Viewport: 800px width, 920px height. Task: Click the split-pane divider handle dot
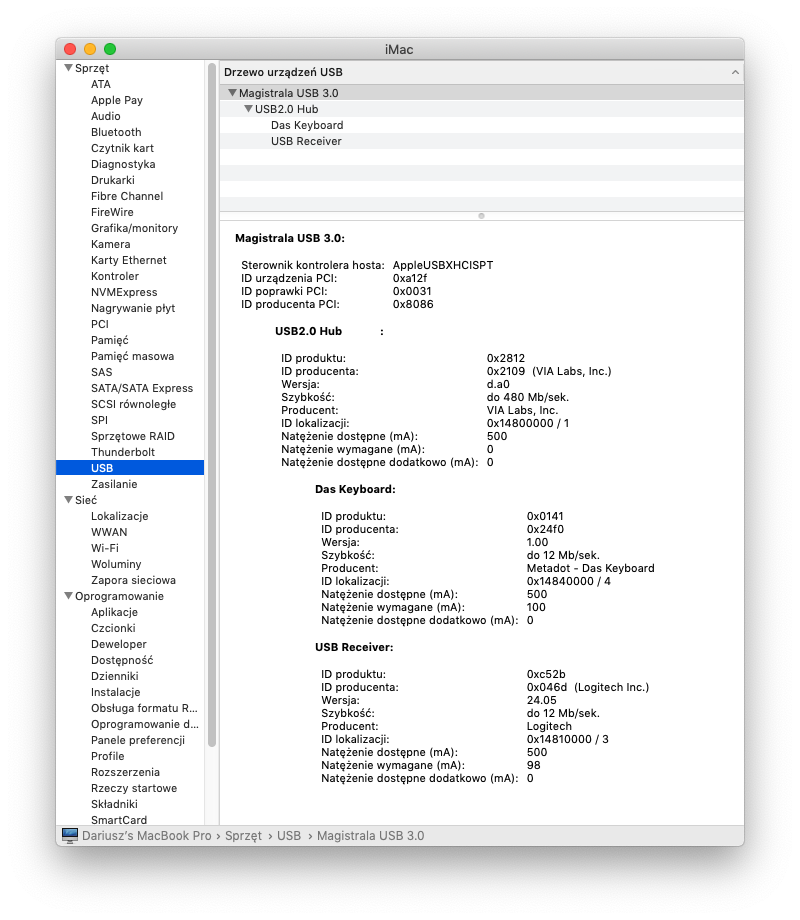click(x=481, y=215)
